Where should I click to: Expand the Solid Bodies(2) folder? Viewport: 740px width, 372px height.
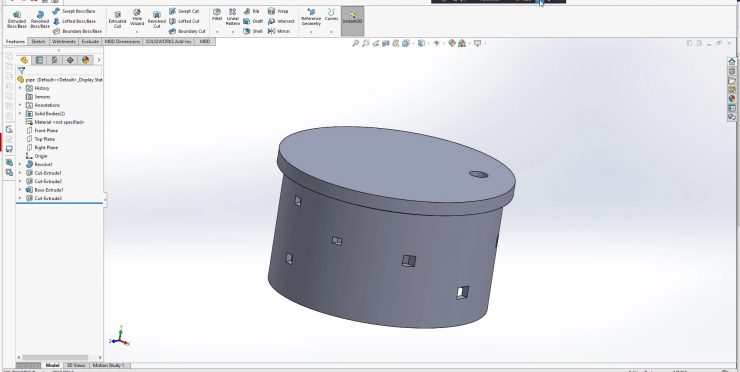[20, 114]
